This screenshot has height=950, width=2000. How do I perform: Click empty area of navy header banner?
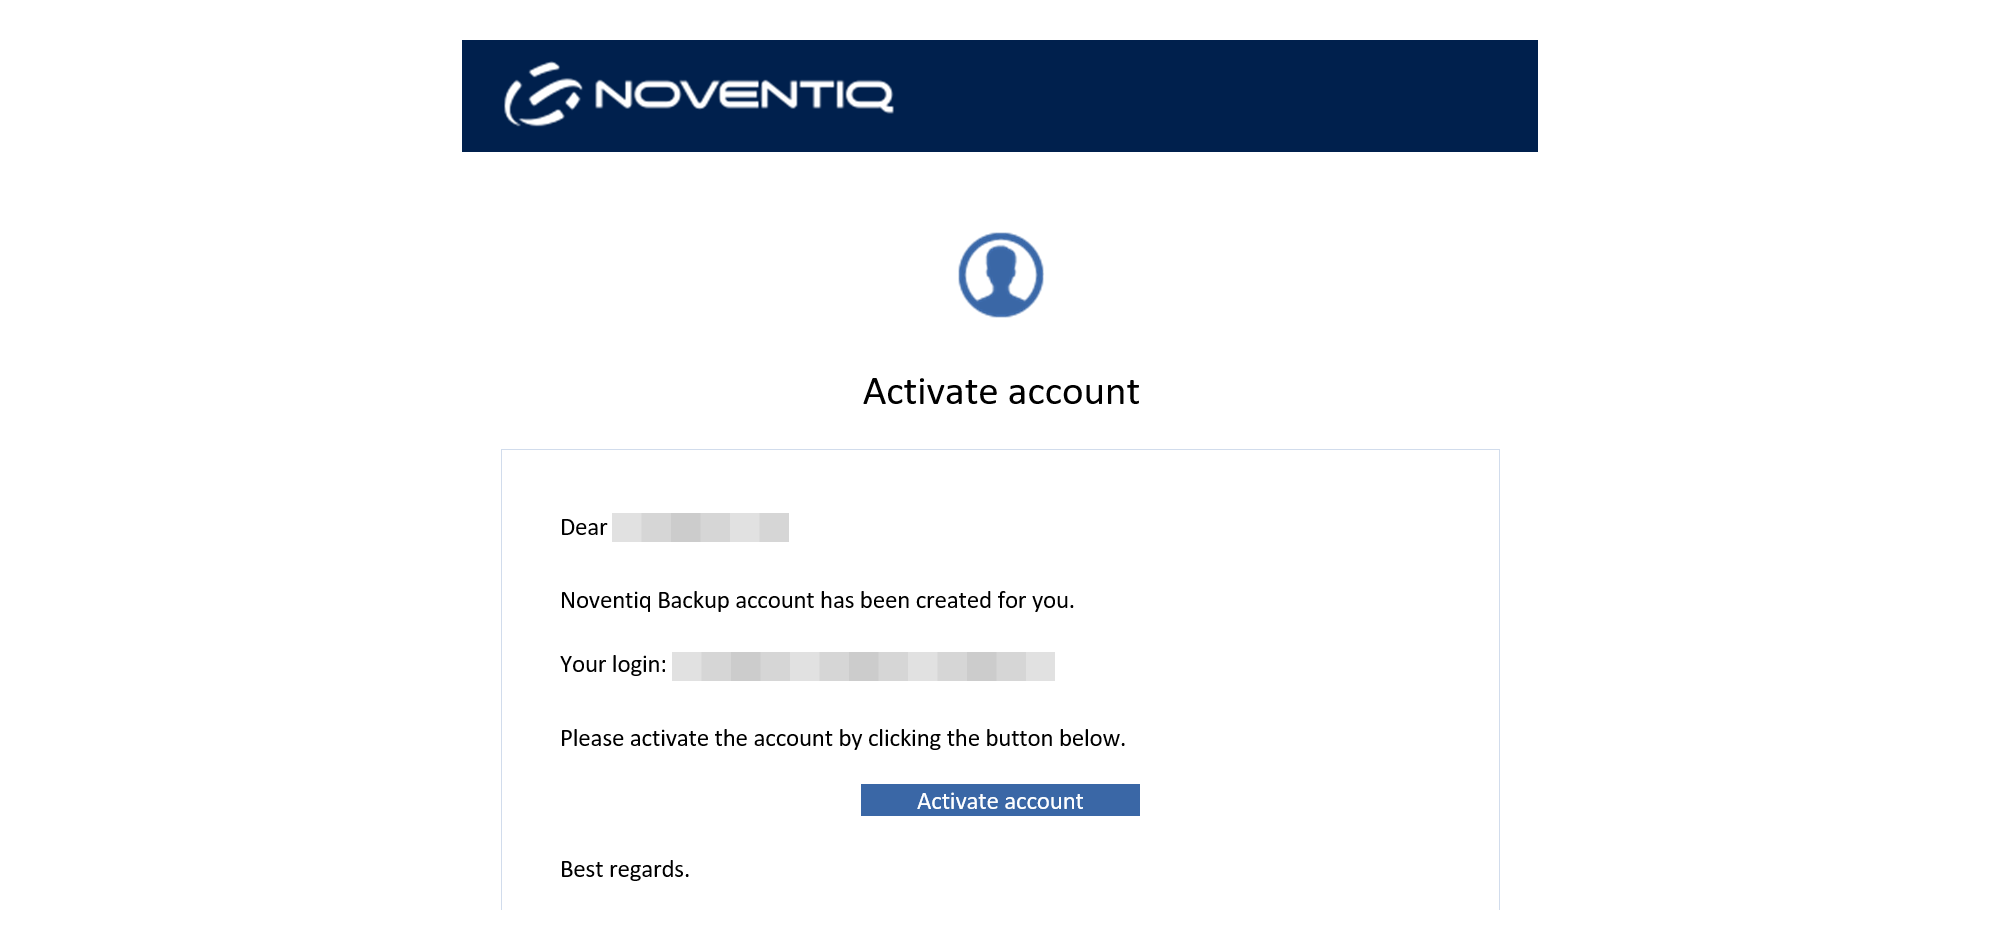click(1250, 96)
